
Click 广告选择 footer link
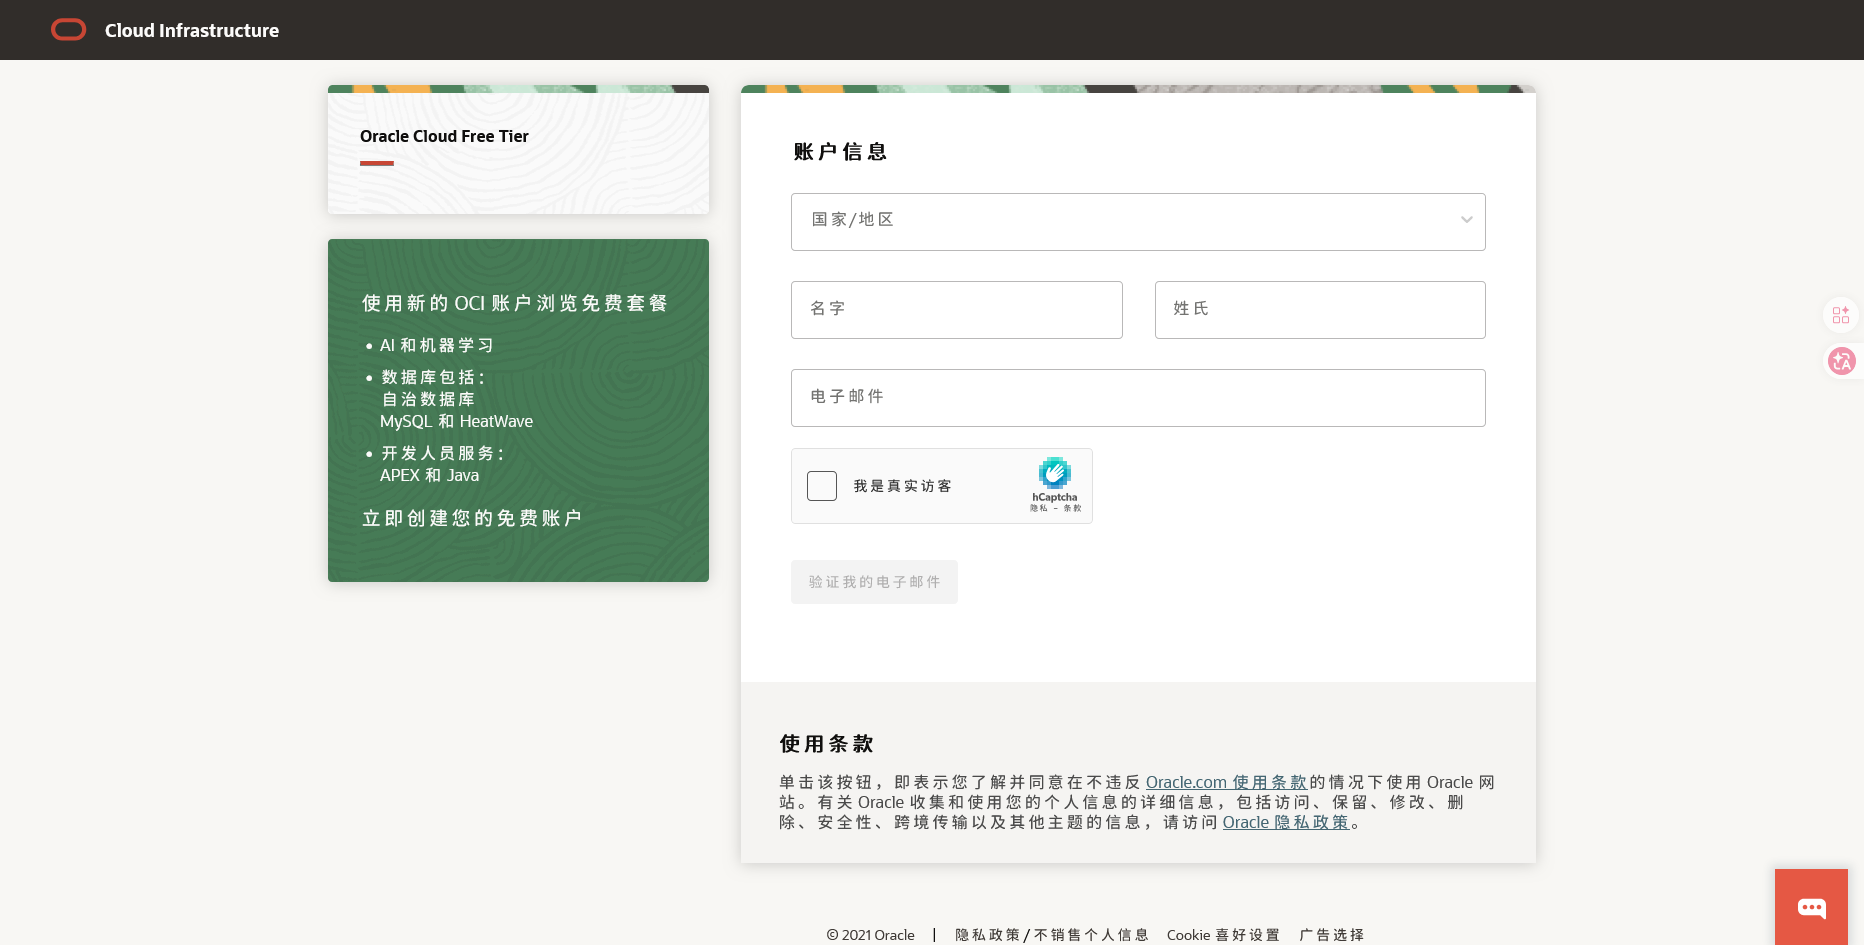pyautogui.click(x=1331, y=935)
